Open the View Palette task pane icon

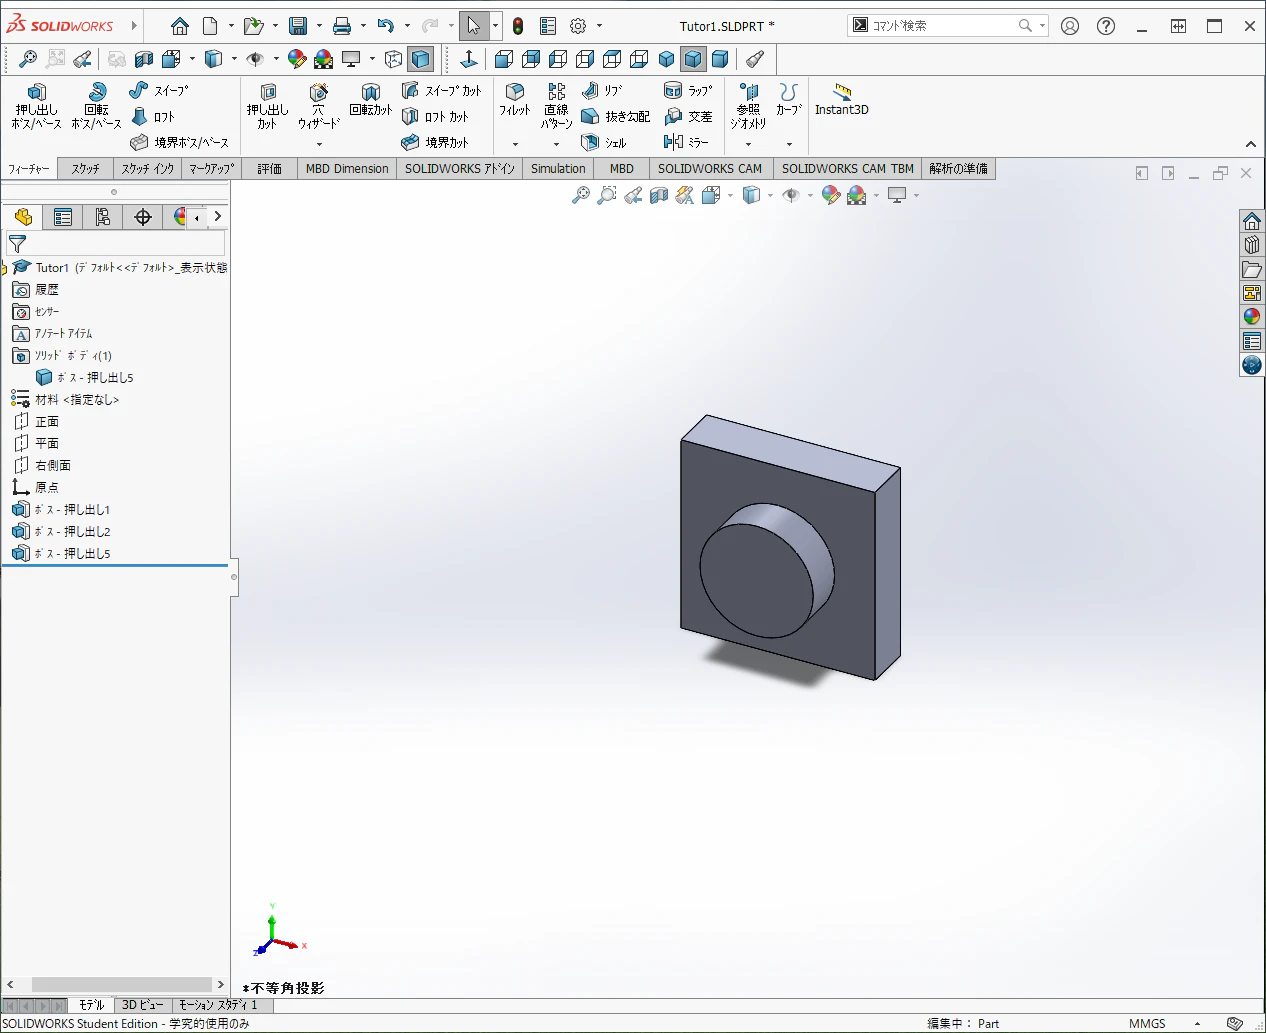[1252, 293]
